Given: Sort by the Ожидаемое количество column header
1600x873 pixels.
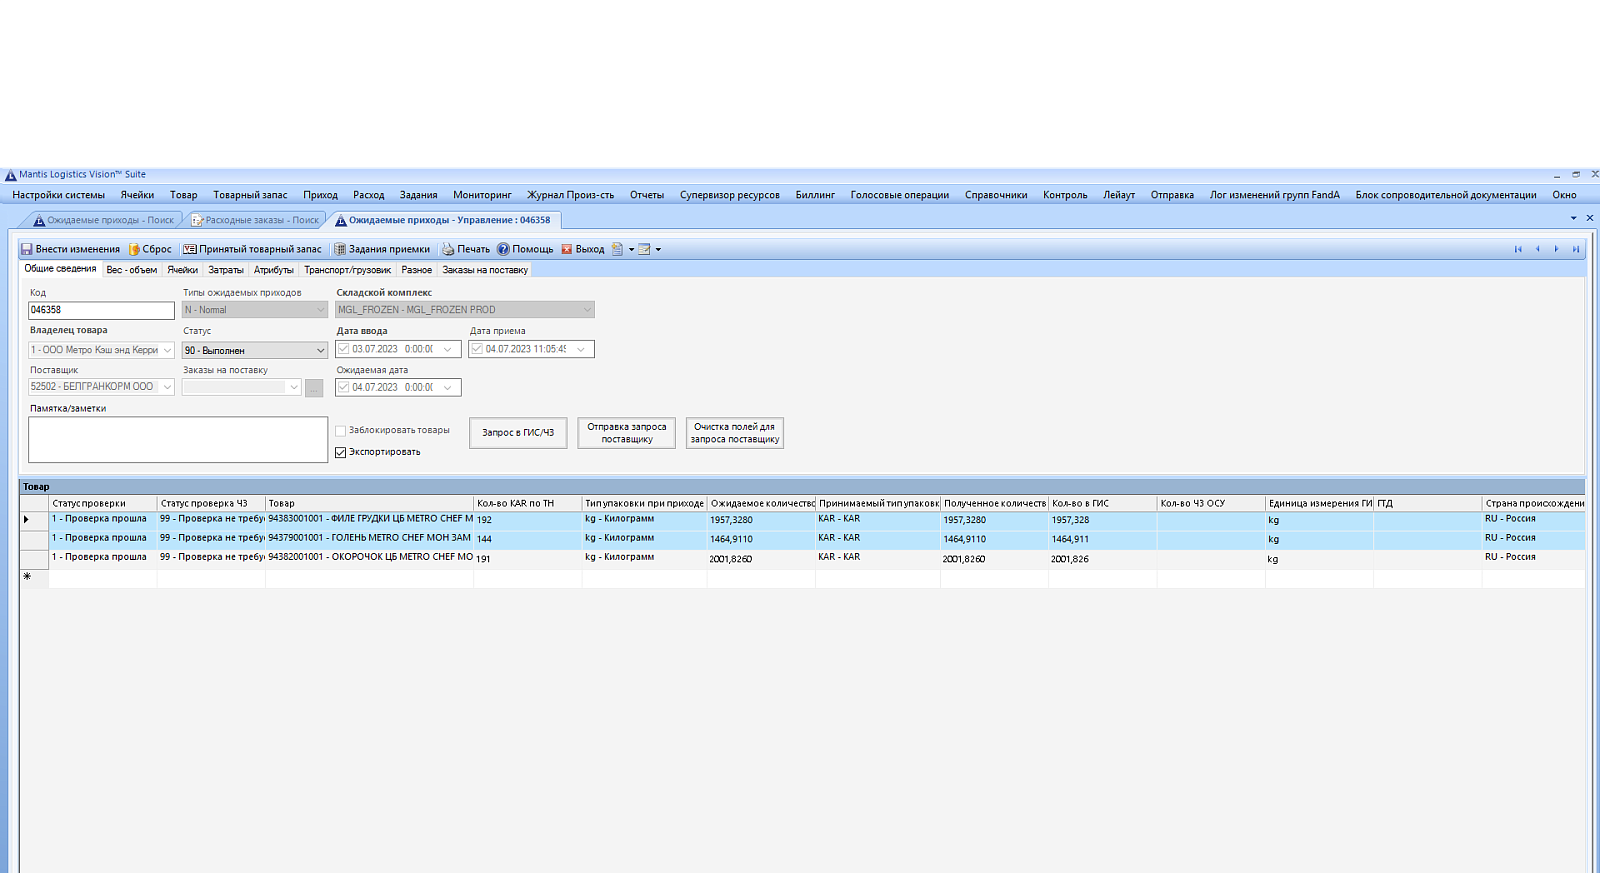Looking at the screenshot, I should point(761,503).
